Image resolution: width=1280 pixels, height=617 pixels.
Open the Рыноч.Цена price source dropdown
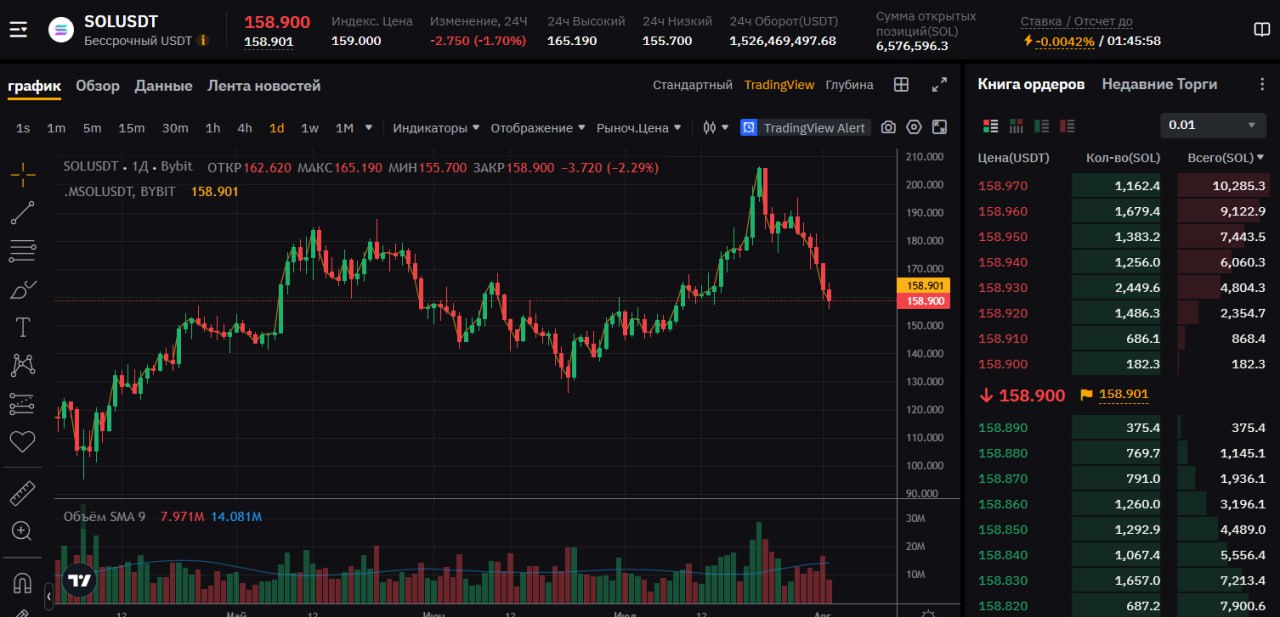pyautogui.click(x=639, y=128)
